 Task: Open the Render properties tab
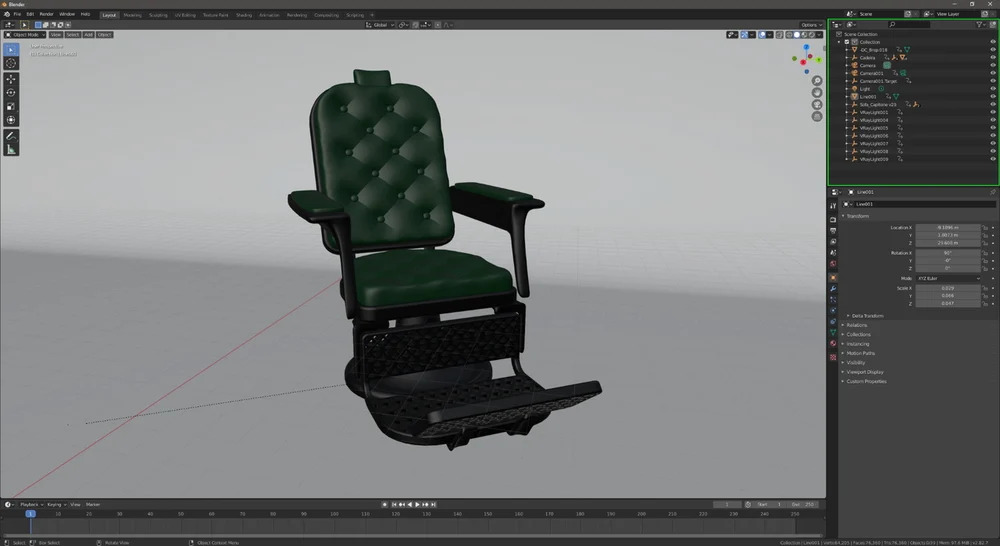tap(833, 219)
